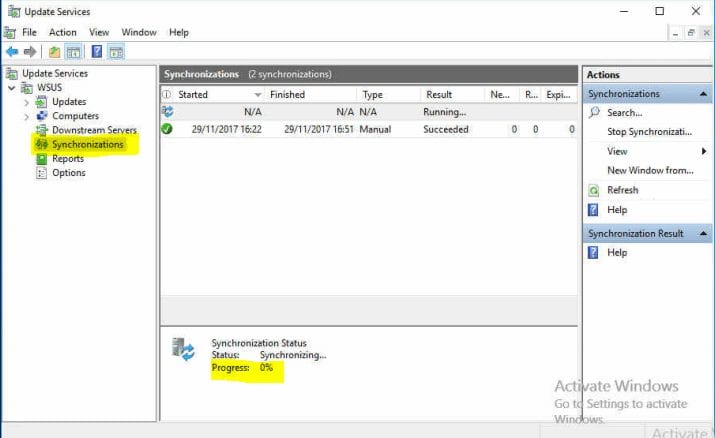Select Reports in the console tree
This screenshot has height=438, width=715.
(x=68, y=159)
